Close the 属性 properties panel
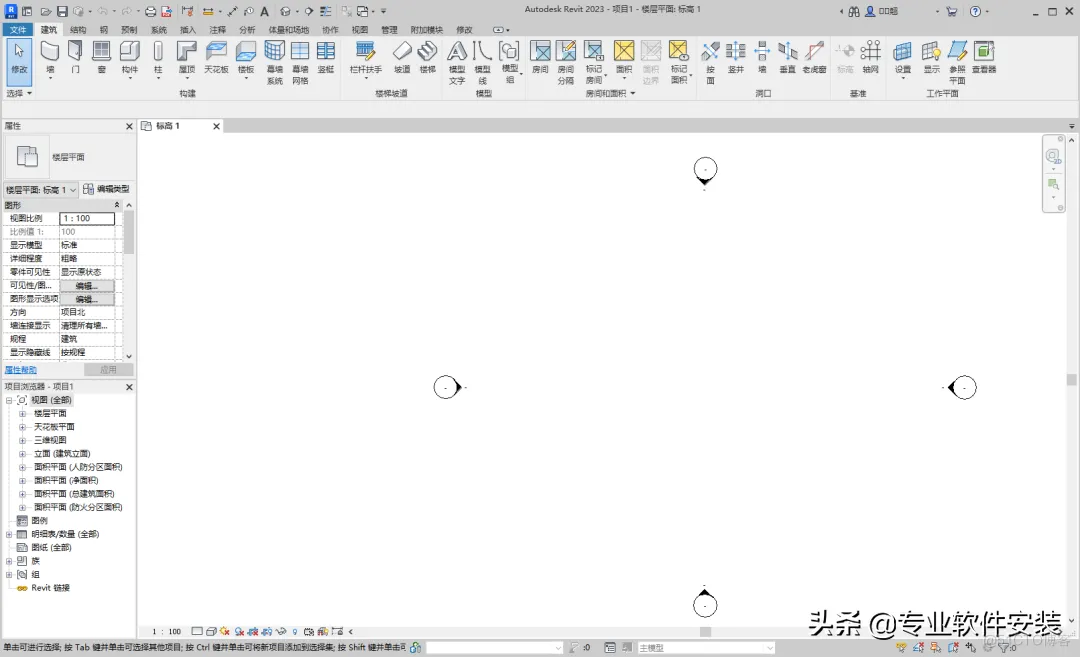The image size is (1080, 657). [x=129, y=126]
